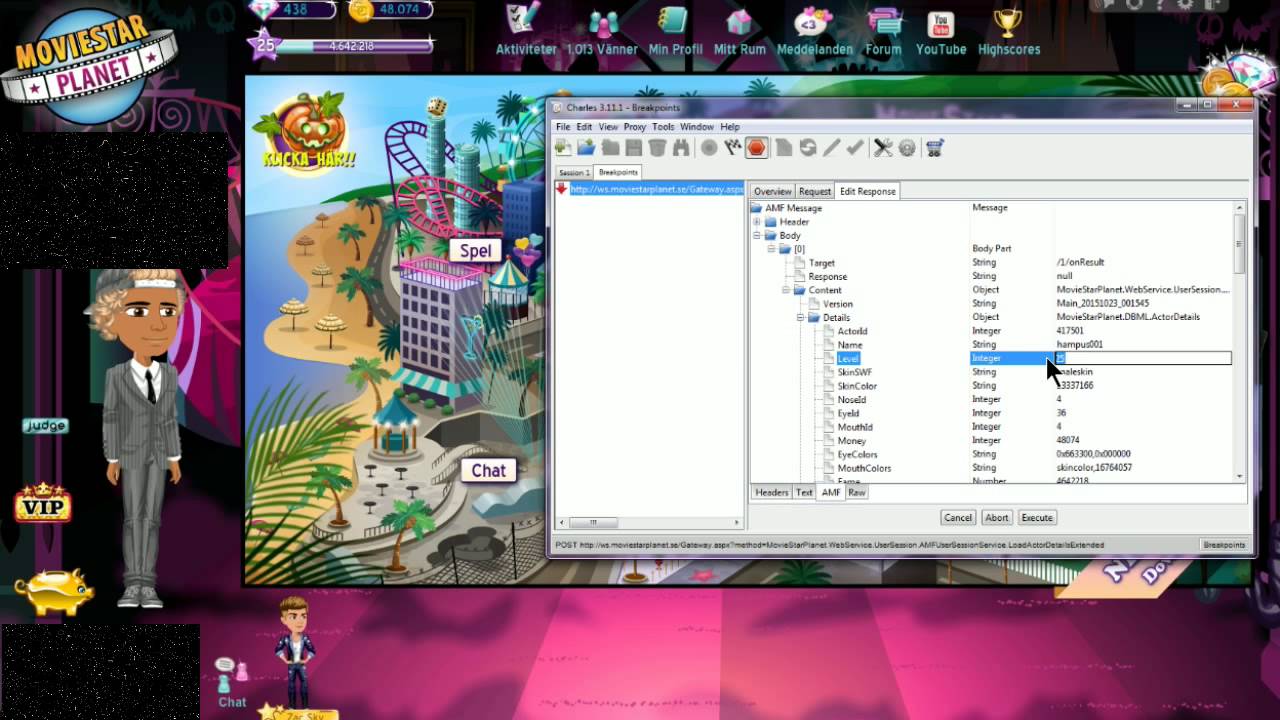Open the View menu in Charles
Viewport: 1280px width, 720px height.
[x=608, y=127]
